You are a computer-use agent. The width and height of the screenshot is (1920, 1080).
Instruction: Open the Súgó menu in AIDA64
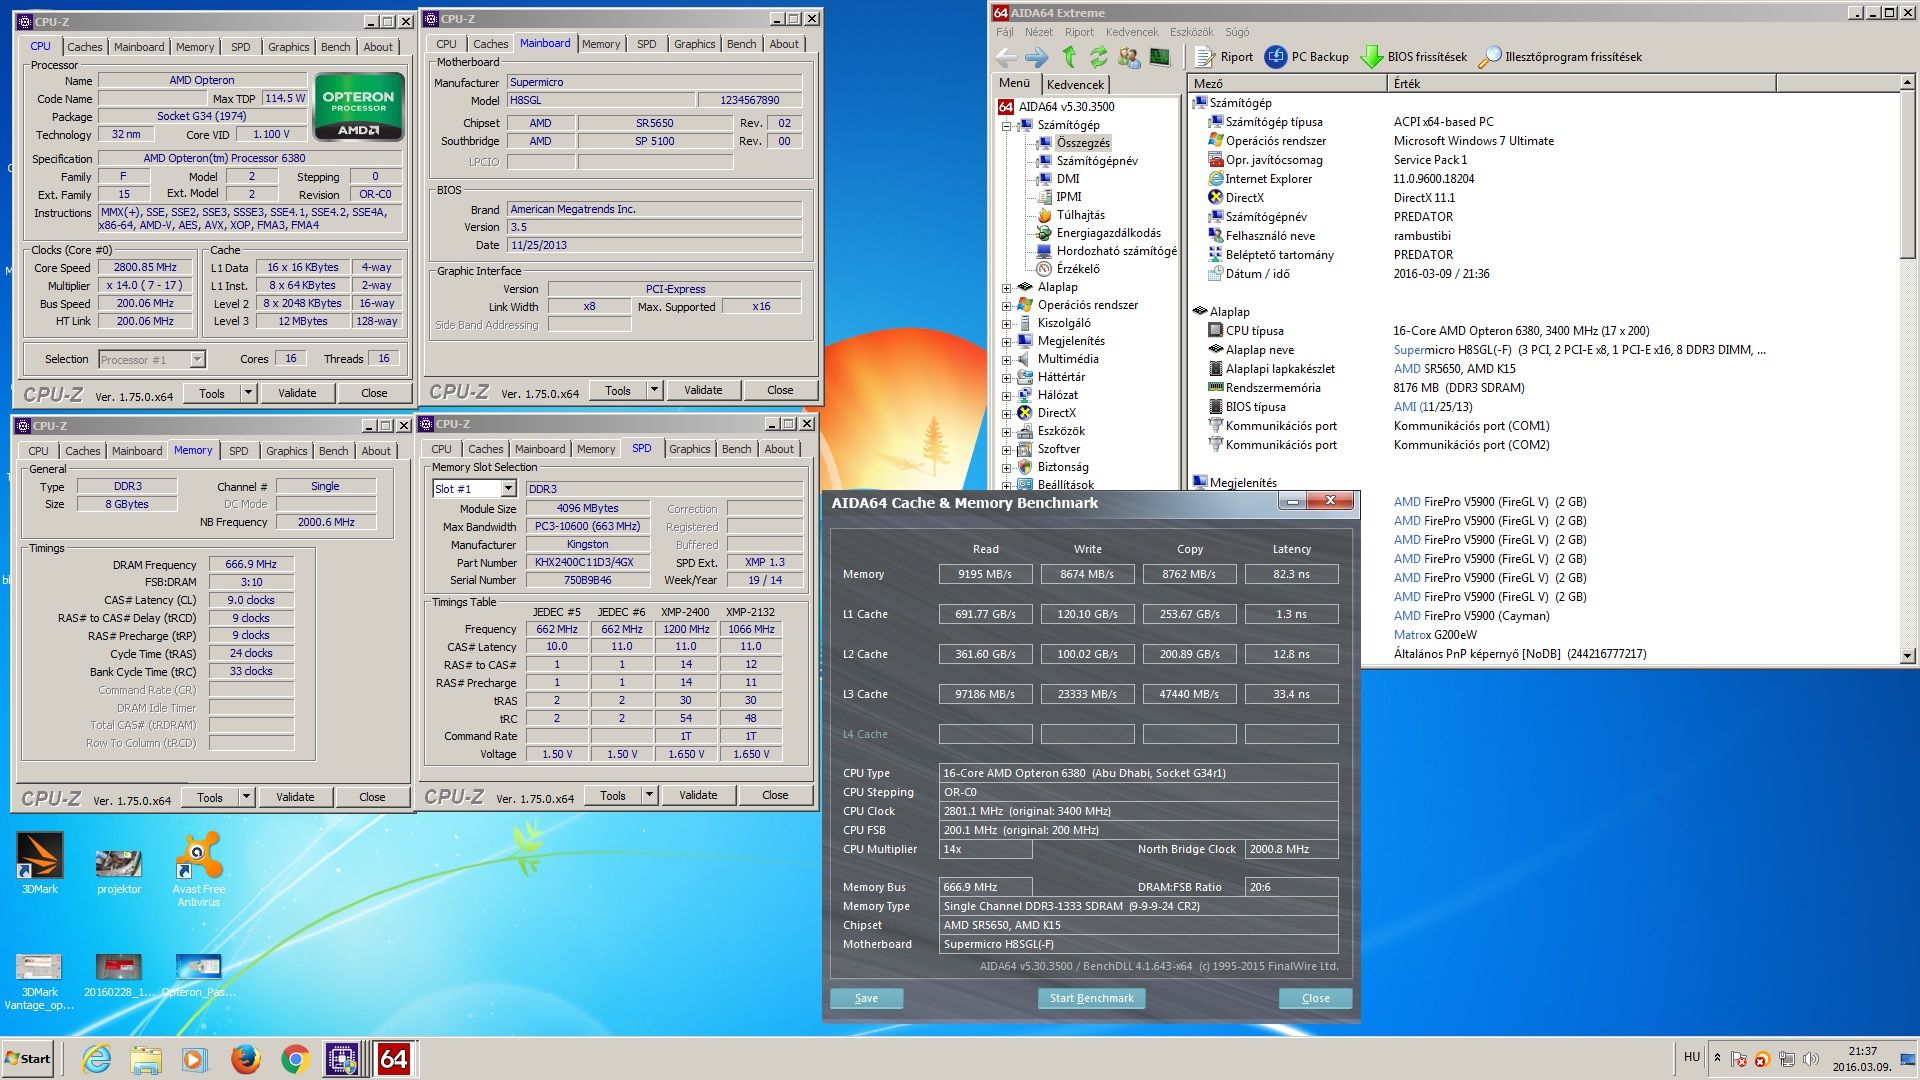pyautogui.click(x=1237, y=32)
